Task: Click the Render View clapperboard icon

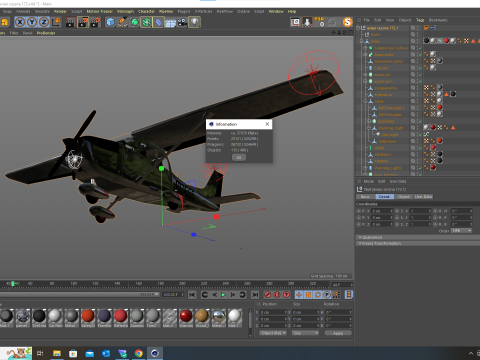Action: (x=71, y=22)
